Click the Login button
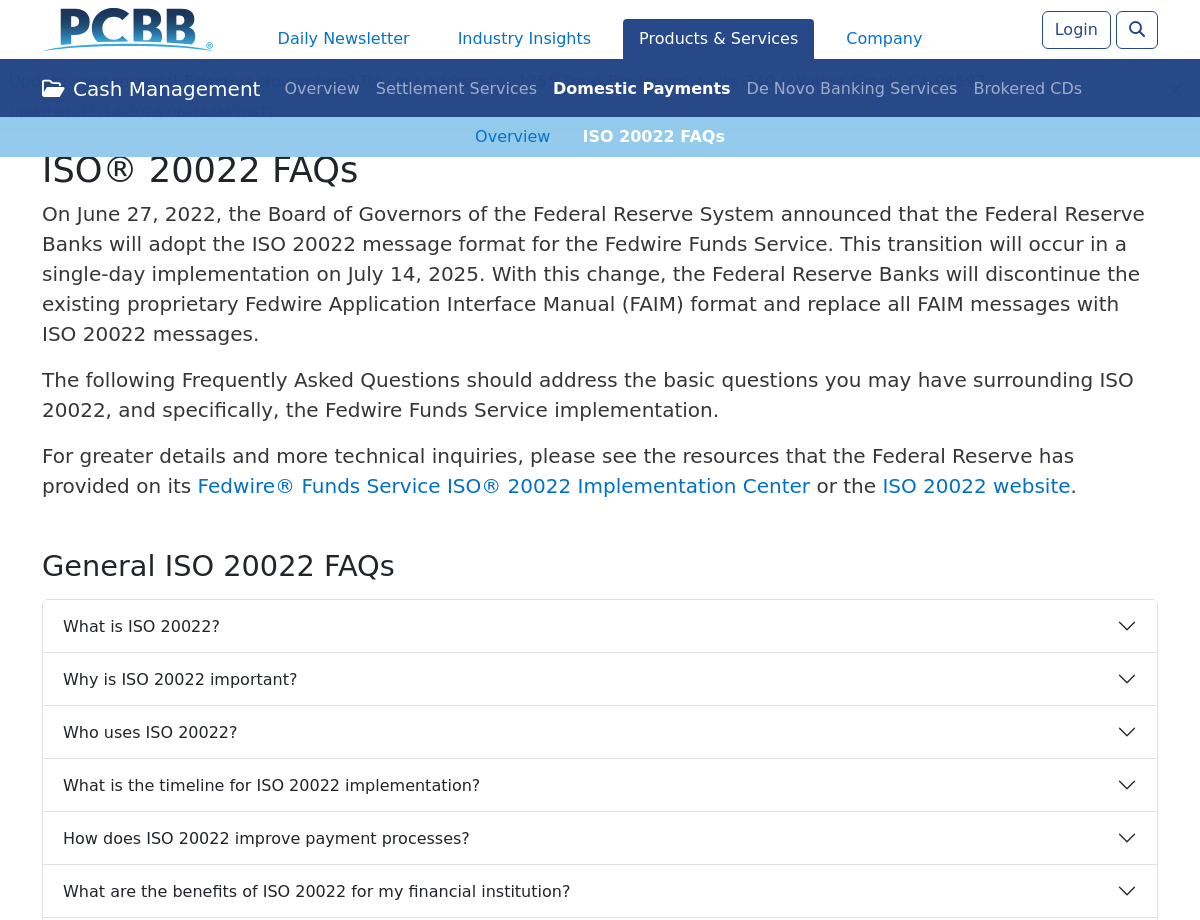The width and height of the screenshot is (1200, 920). (x=1075, y=30)
